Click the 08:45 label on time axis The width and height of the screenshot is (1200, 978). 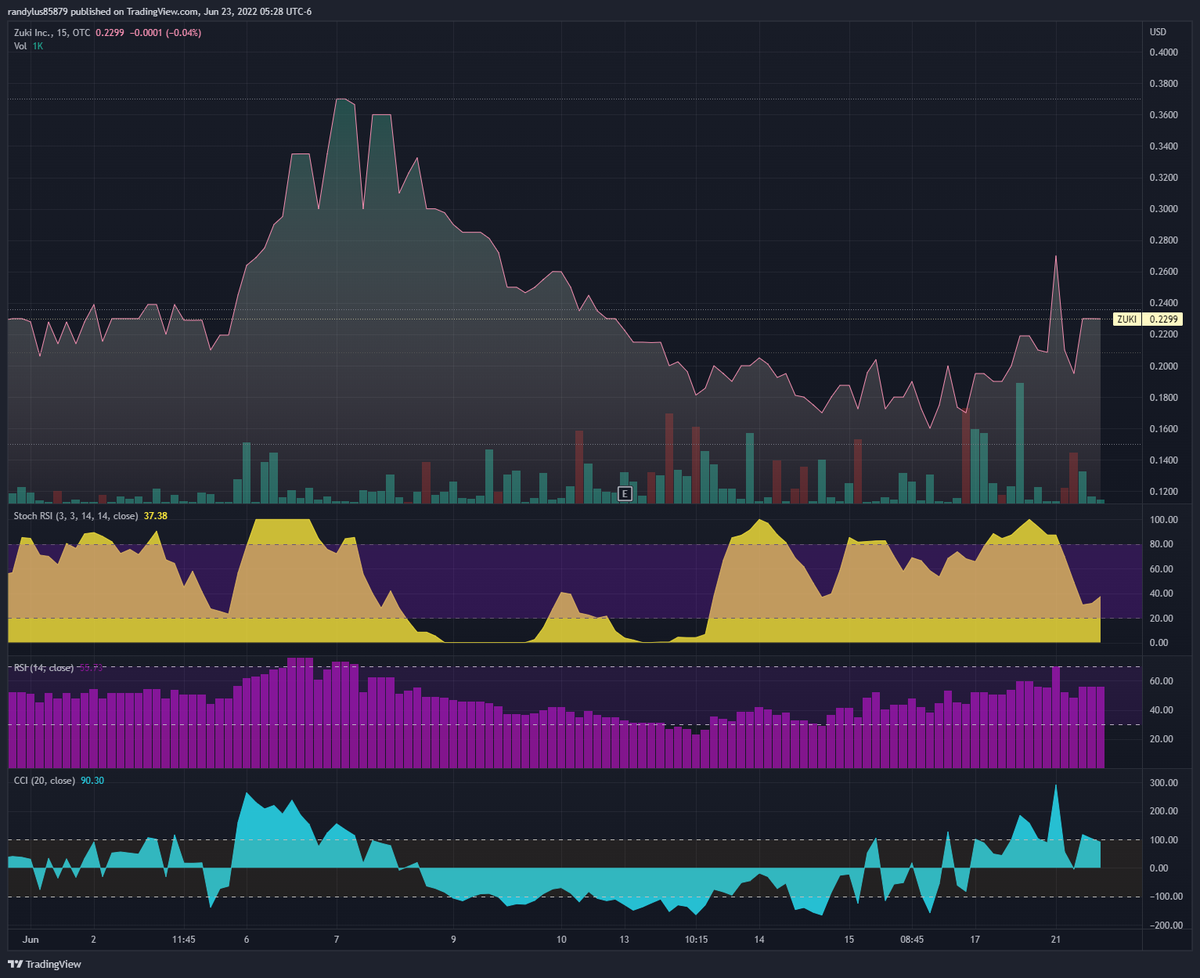click(x=911, y=940)
